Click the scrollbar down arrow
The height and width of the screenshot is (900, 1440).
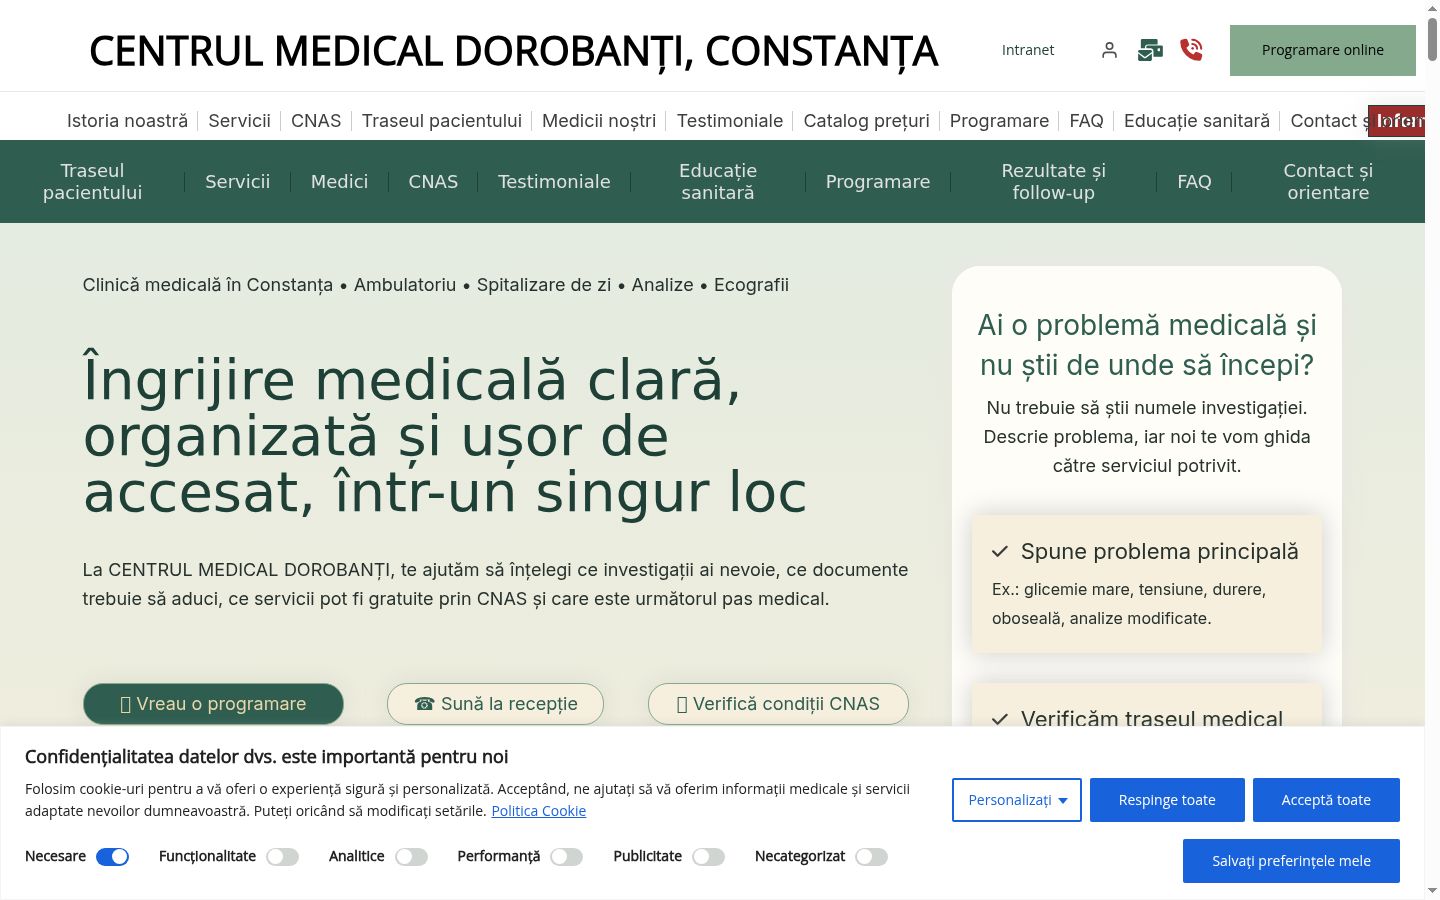(x=1432, y=891)
